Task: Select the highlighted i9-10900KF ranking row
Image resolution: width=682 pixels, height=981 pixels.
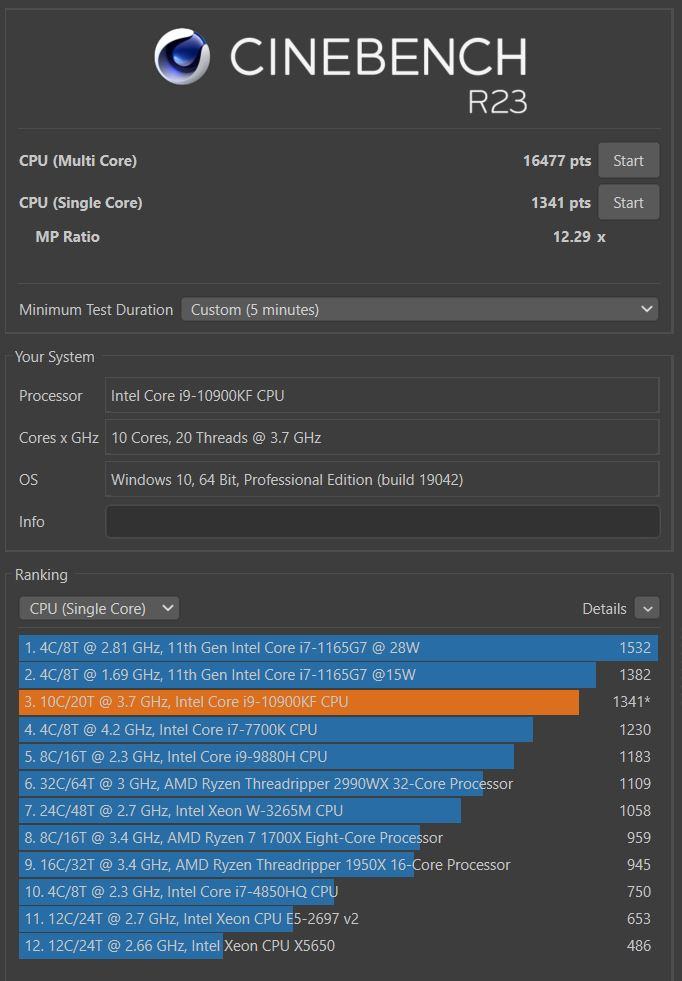Action: click(338, 702)
